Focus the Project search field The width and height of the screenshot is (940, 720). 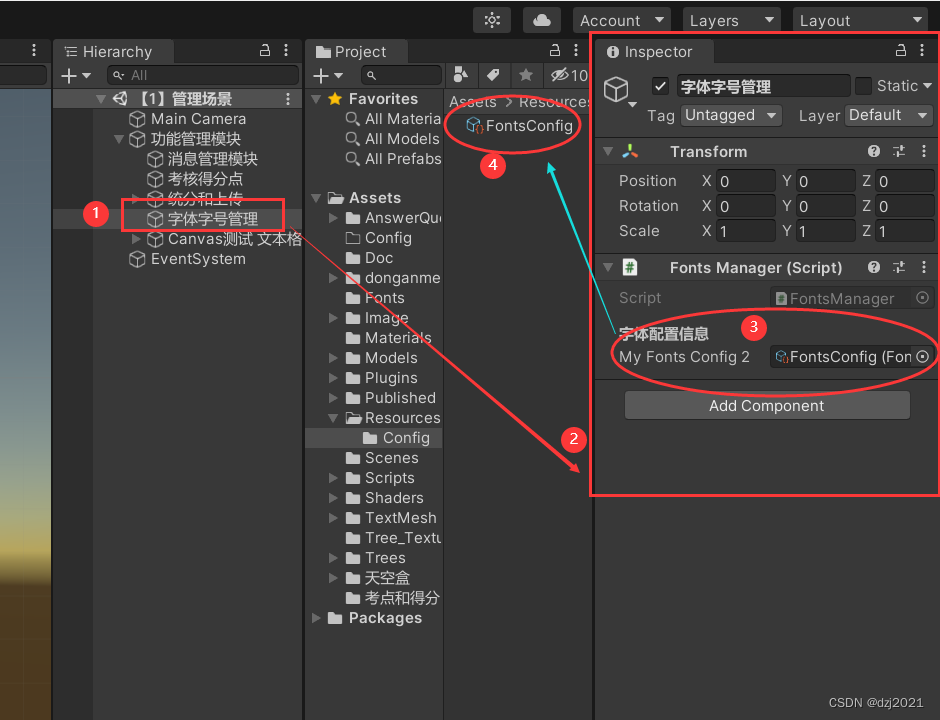401,76
